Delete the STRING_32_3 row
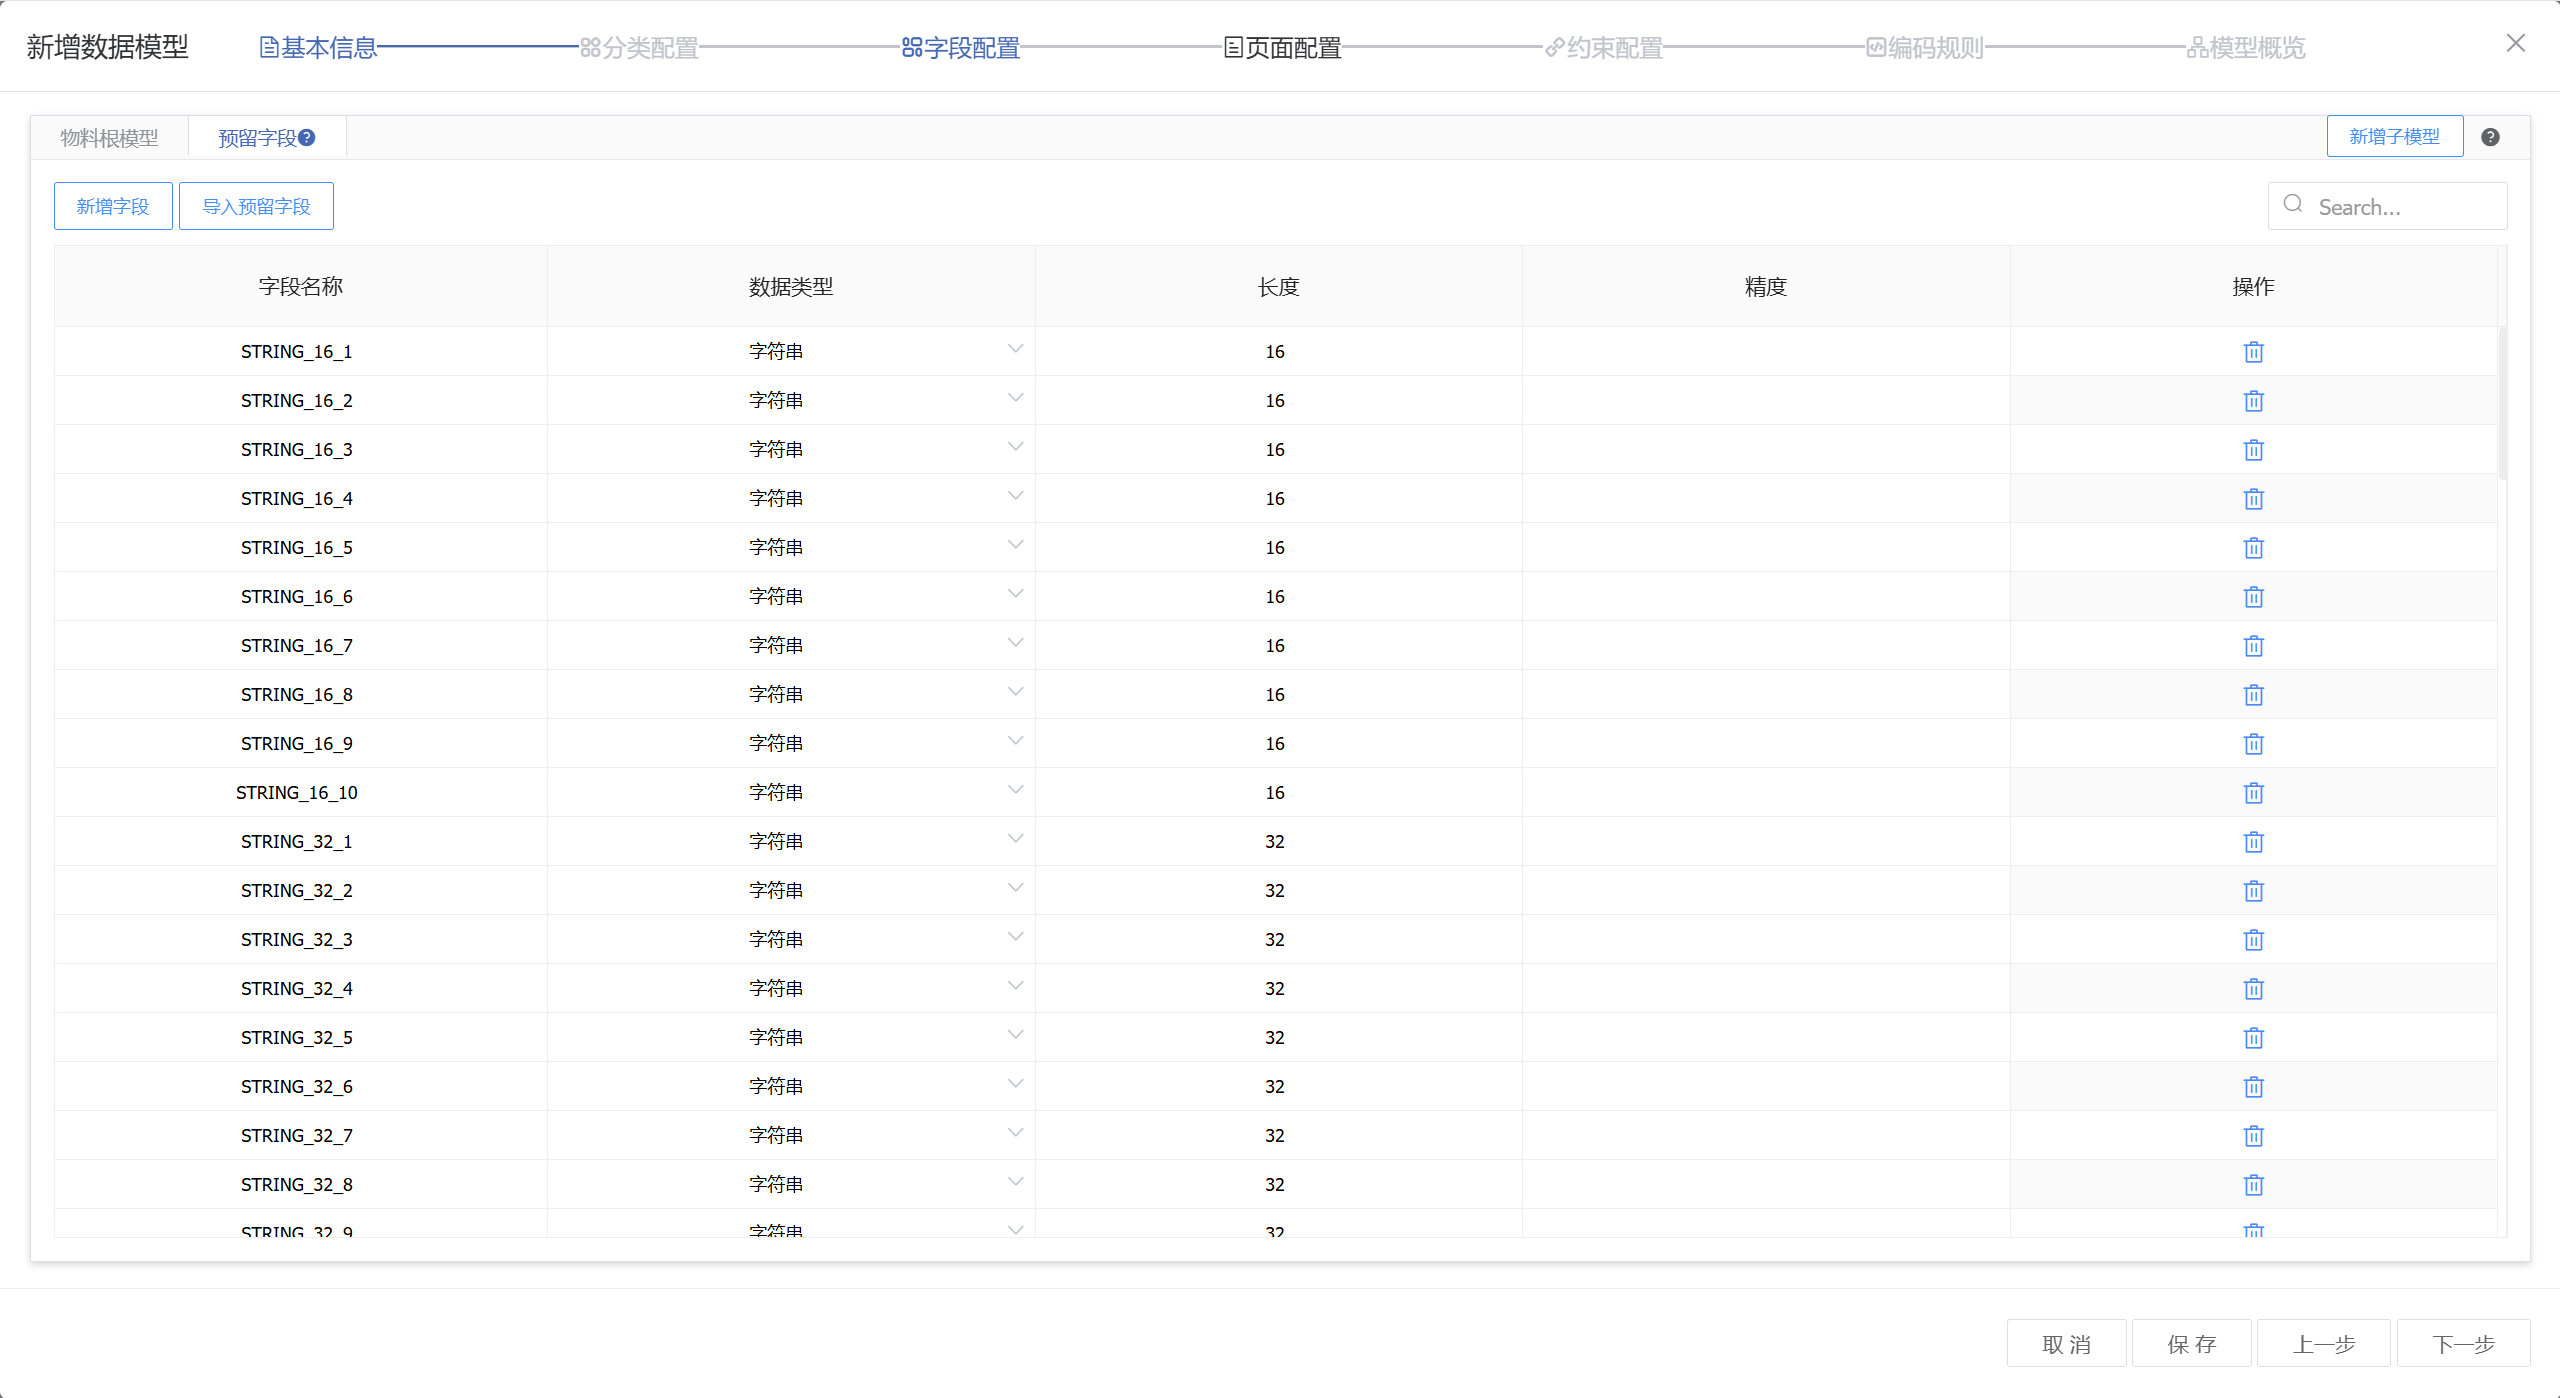This screenshot has height=1398, width=2560. coord(2253,940)
